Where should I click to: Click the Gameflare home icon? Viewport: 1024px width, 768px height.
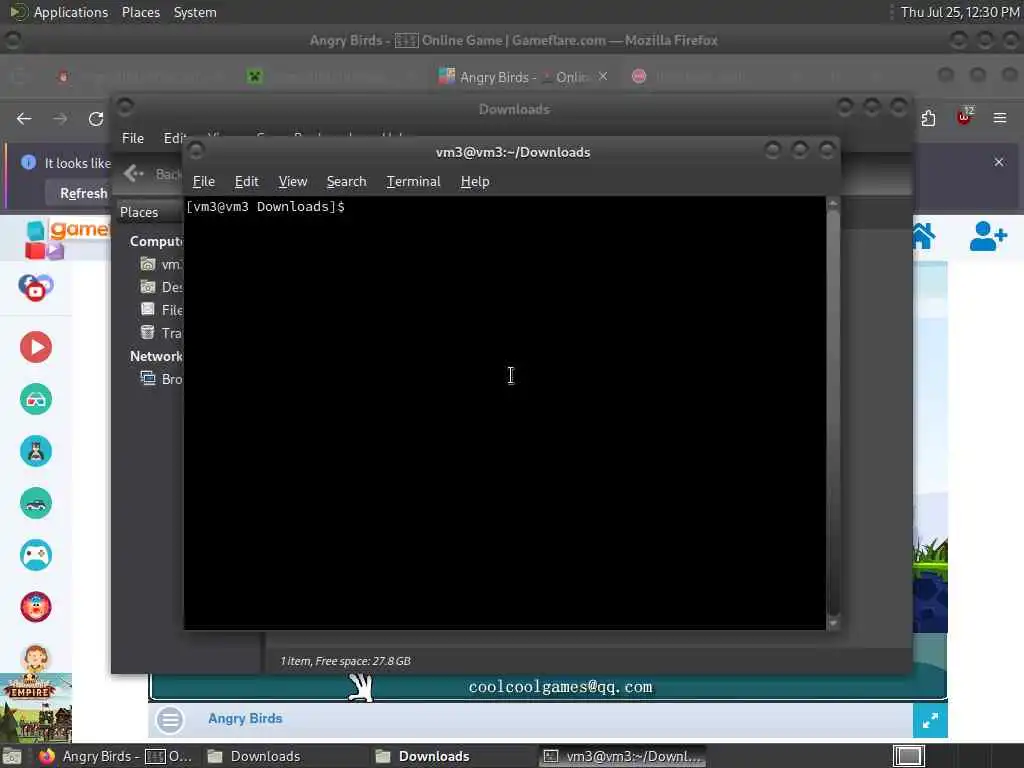923,236
